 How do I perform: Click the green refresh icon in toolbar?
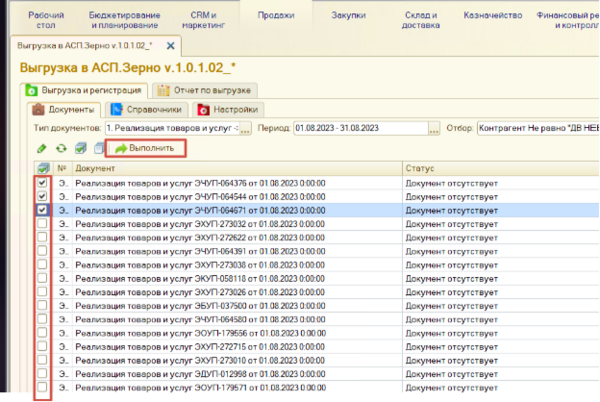coord(59,148)
